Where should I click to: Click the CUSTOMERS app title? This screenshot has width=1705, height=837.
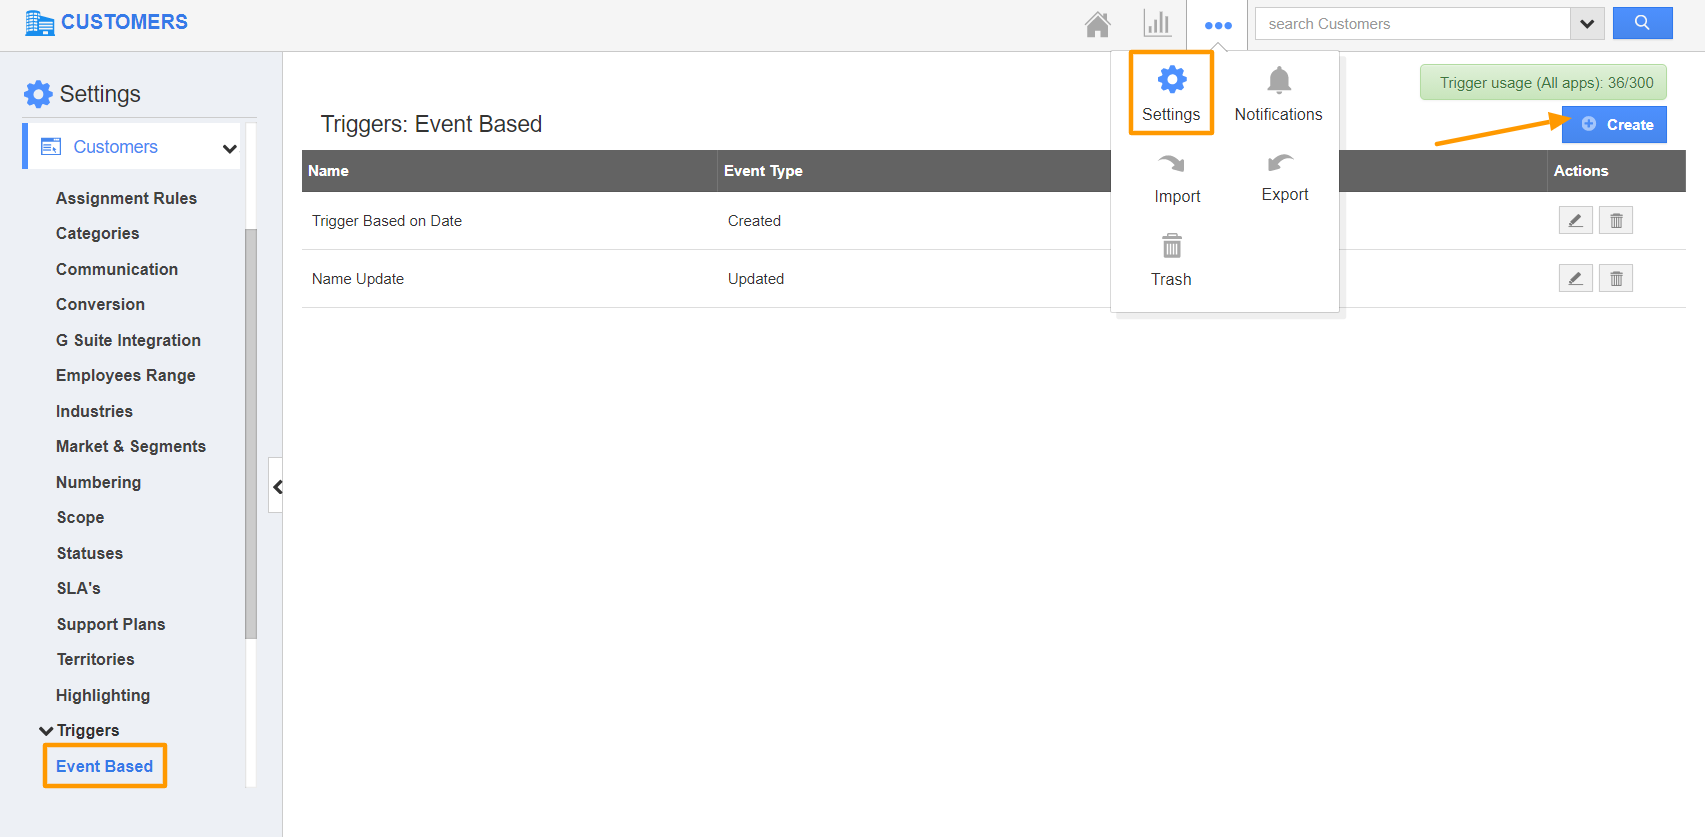pyautogui.click(x=124, y=22)
